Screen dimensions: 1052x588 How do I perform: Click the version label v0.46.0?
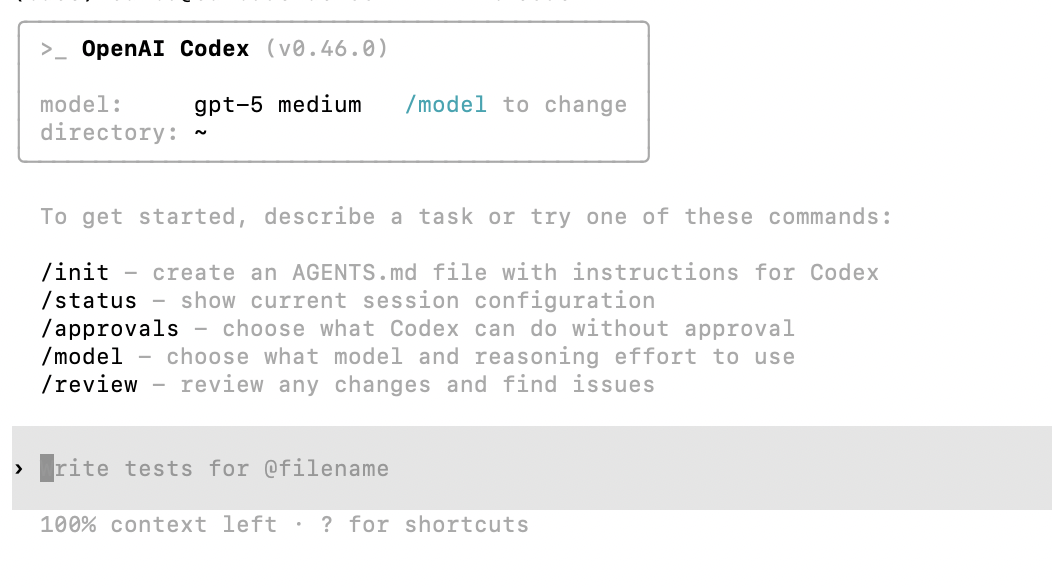327,49
